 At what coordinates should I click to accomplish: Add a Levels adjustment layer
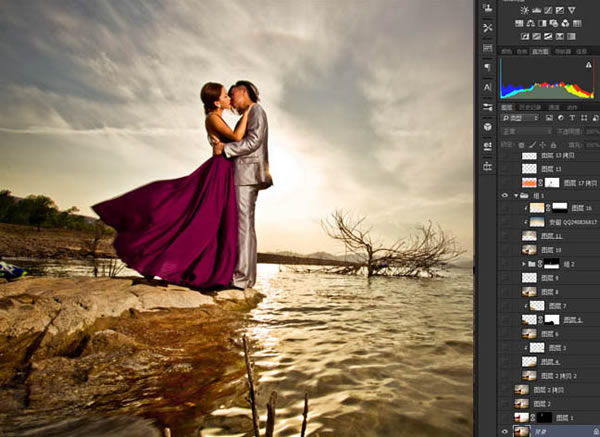pyautogui.click(x=536, y=10)
